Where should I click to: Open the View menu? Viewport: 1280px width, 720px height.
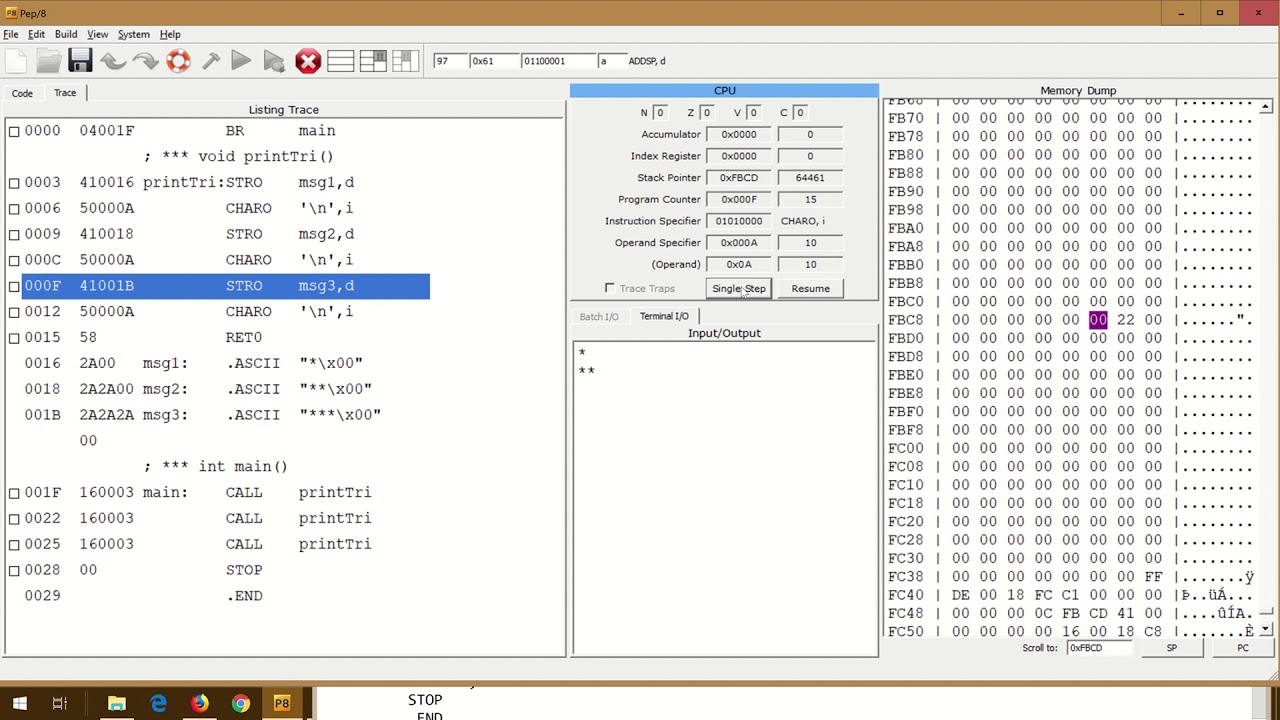(x=97, y=34)
